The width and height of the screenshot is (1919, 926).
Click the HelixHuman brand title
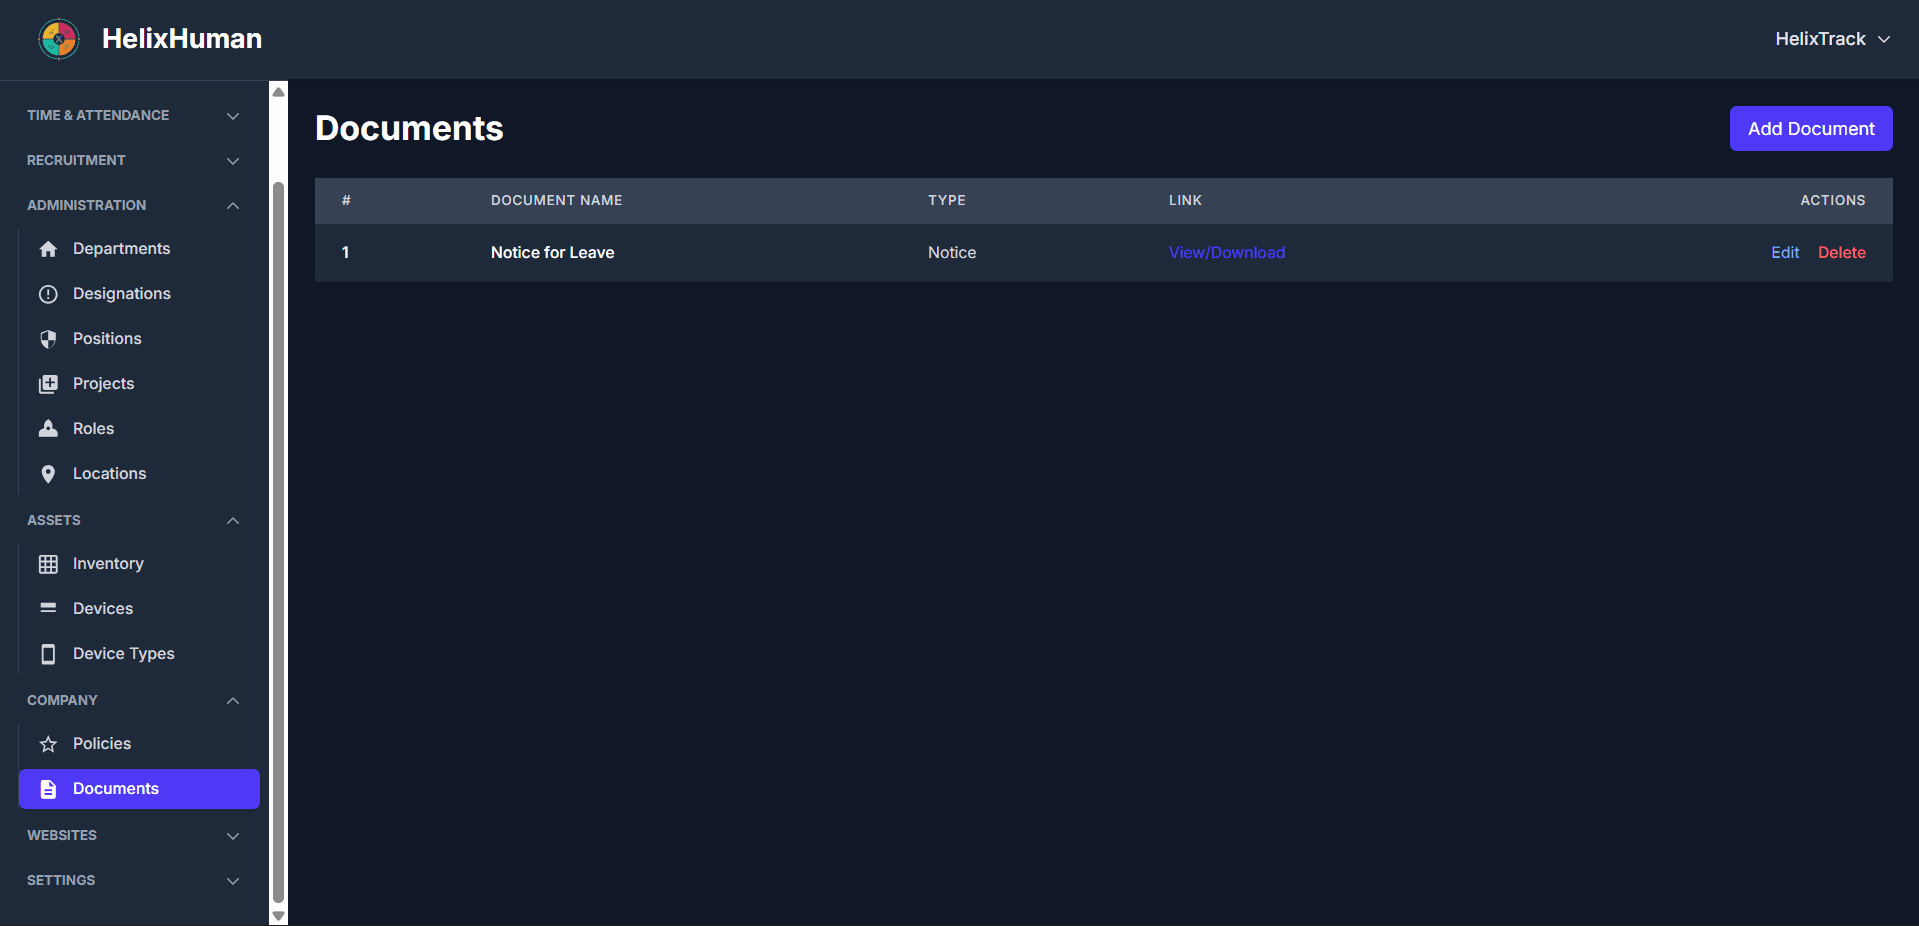point(182,39)
